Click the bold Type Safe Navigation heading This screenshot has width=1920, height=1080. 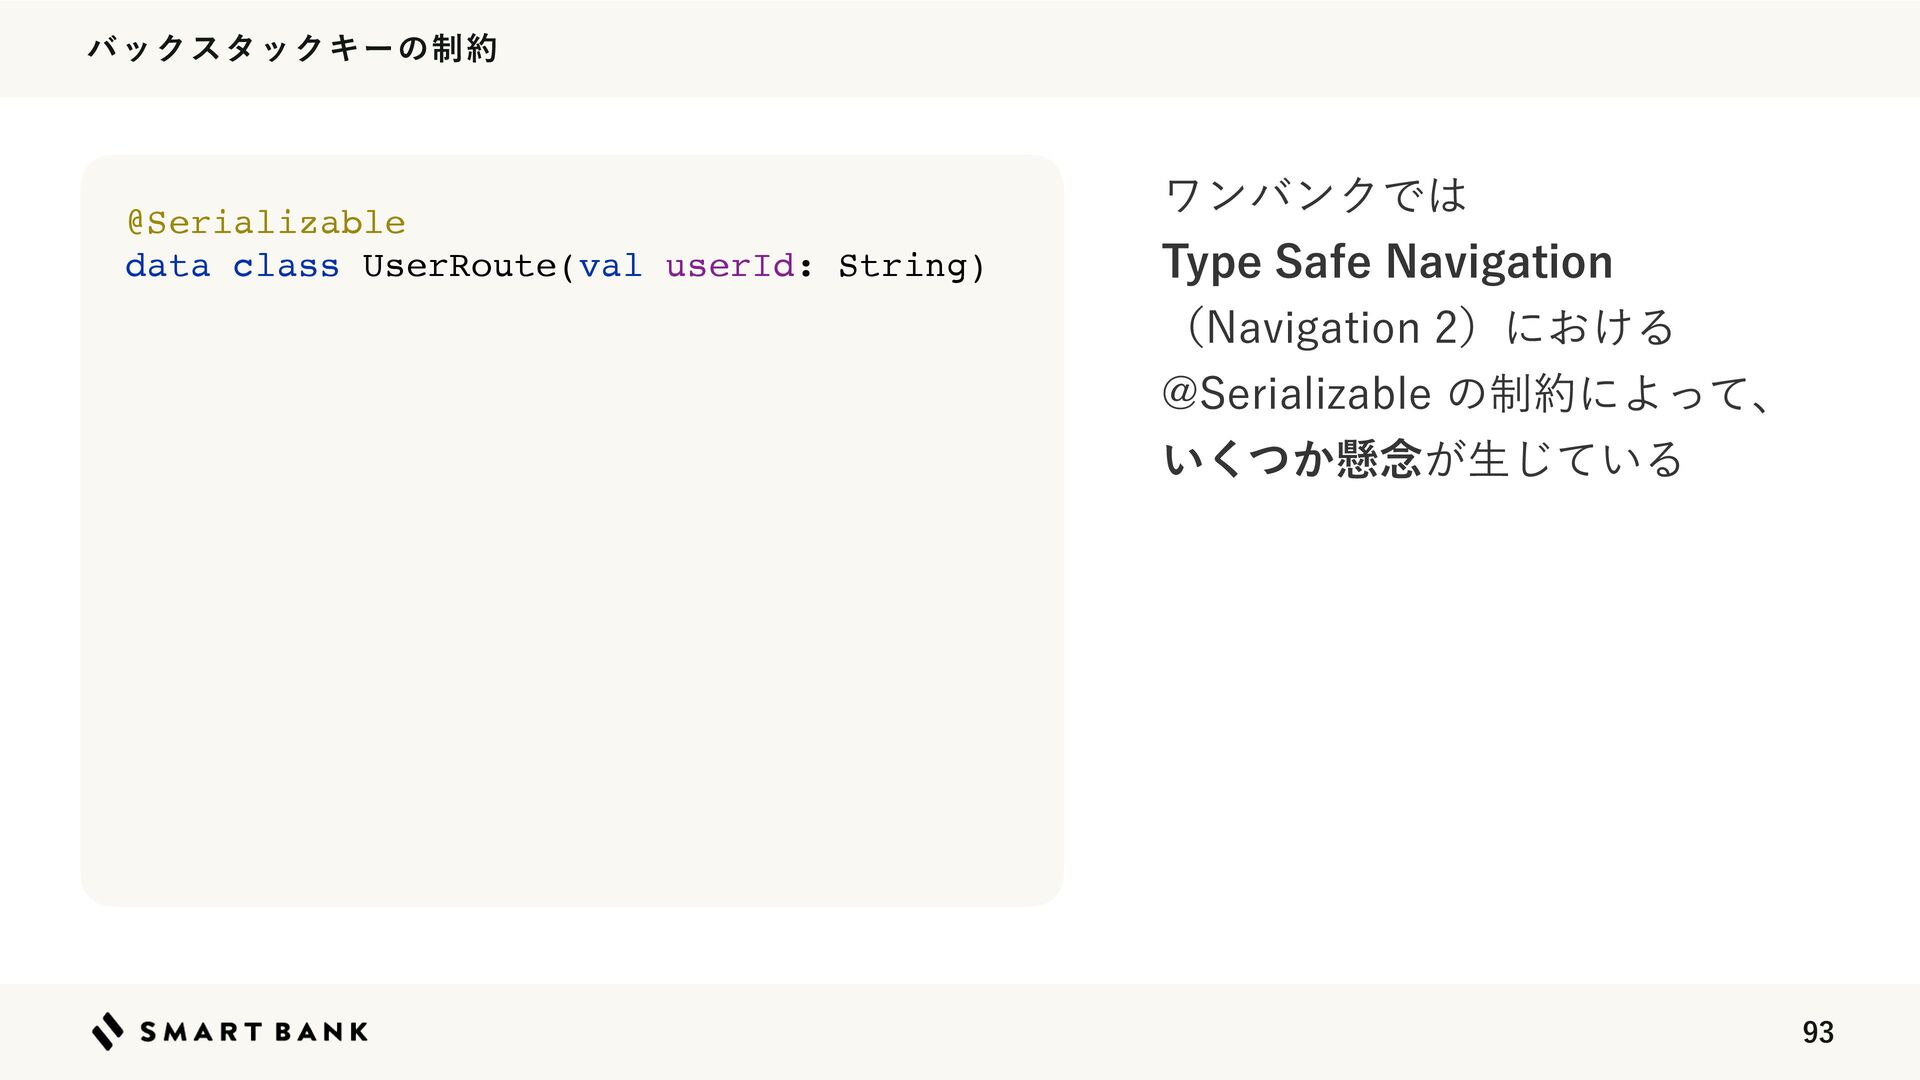tap(1387, 262)
